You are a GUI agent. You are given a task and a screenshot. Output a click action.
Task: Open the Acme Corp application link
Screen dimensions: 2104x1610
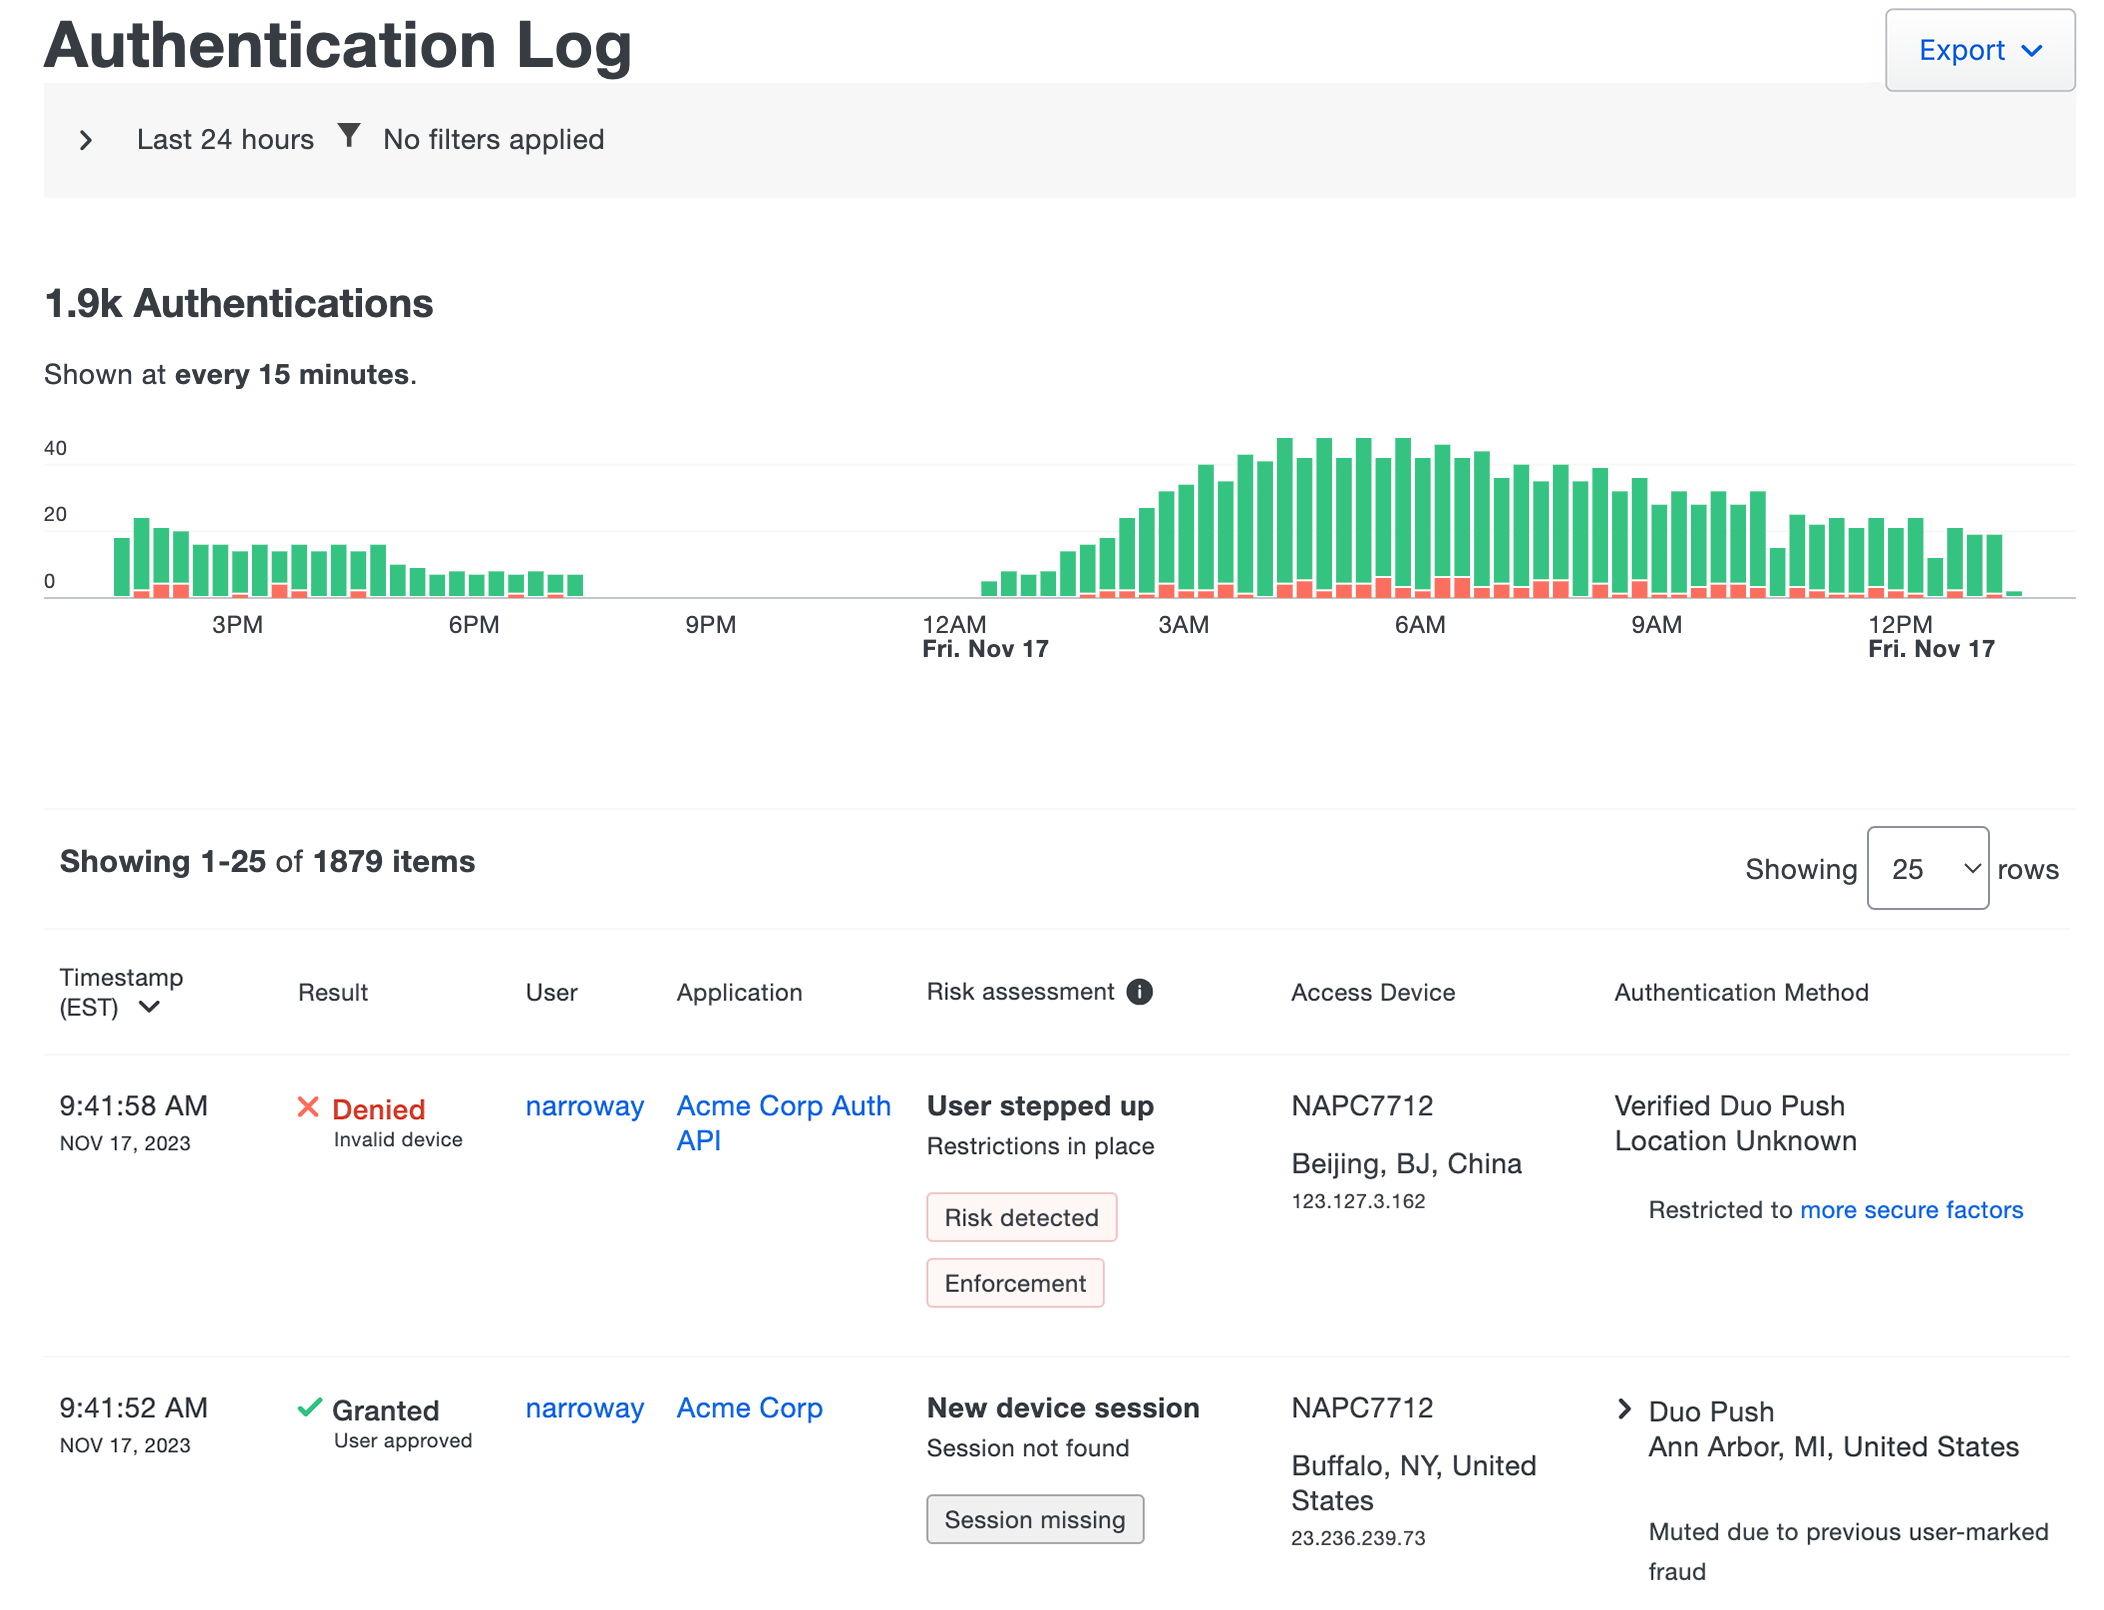[x=749, y=1408]
